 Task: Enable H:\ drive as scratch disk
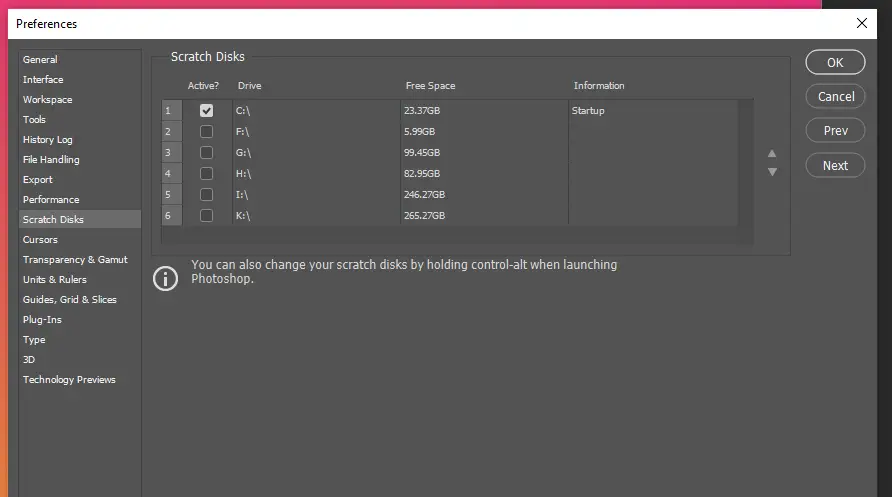tap(207, 173)
